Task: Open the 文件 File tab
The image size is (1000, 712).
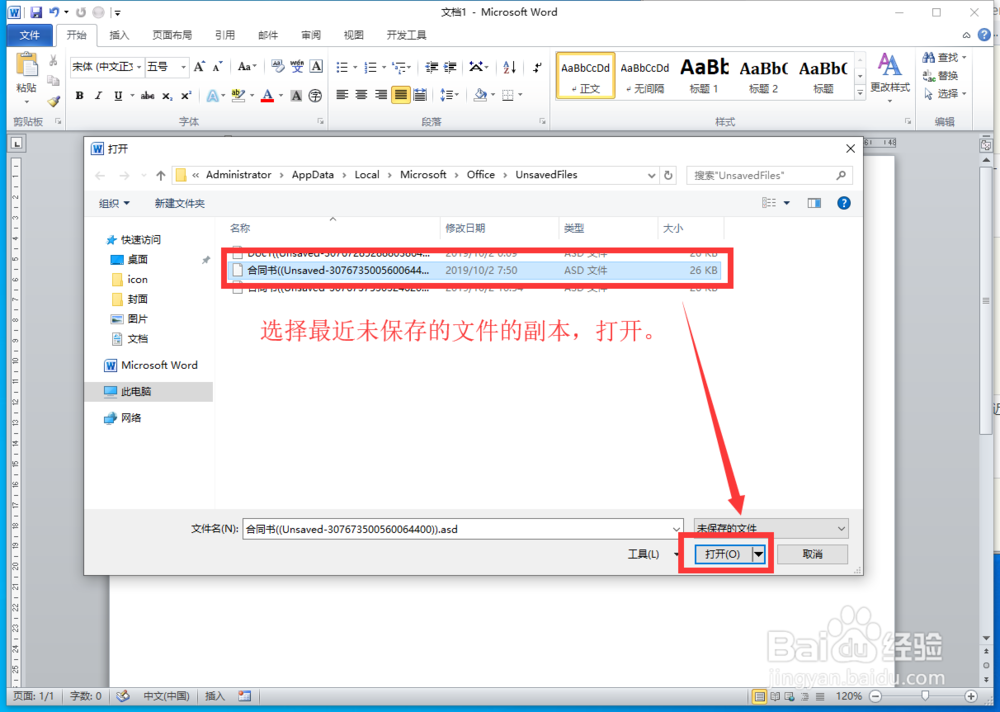Action: pos(29,35)
